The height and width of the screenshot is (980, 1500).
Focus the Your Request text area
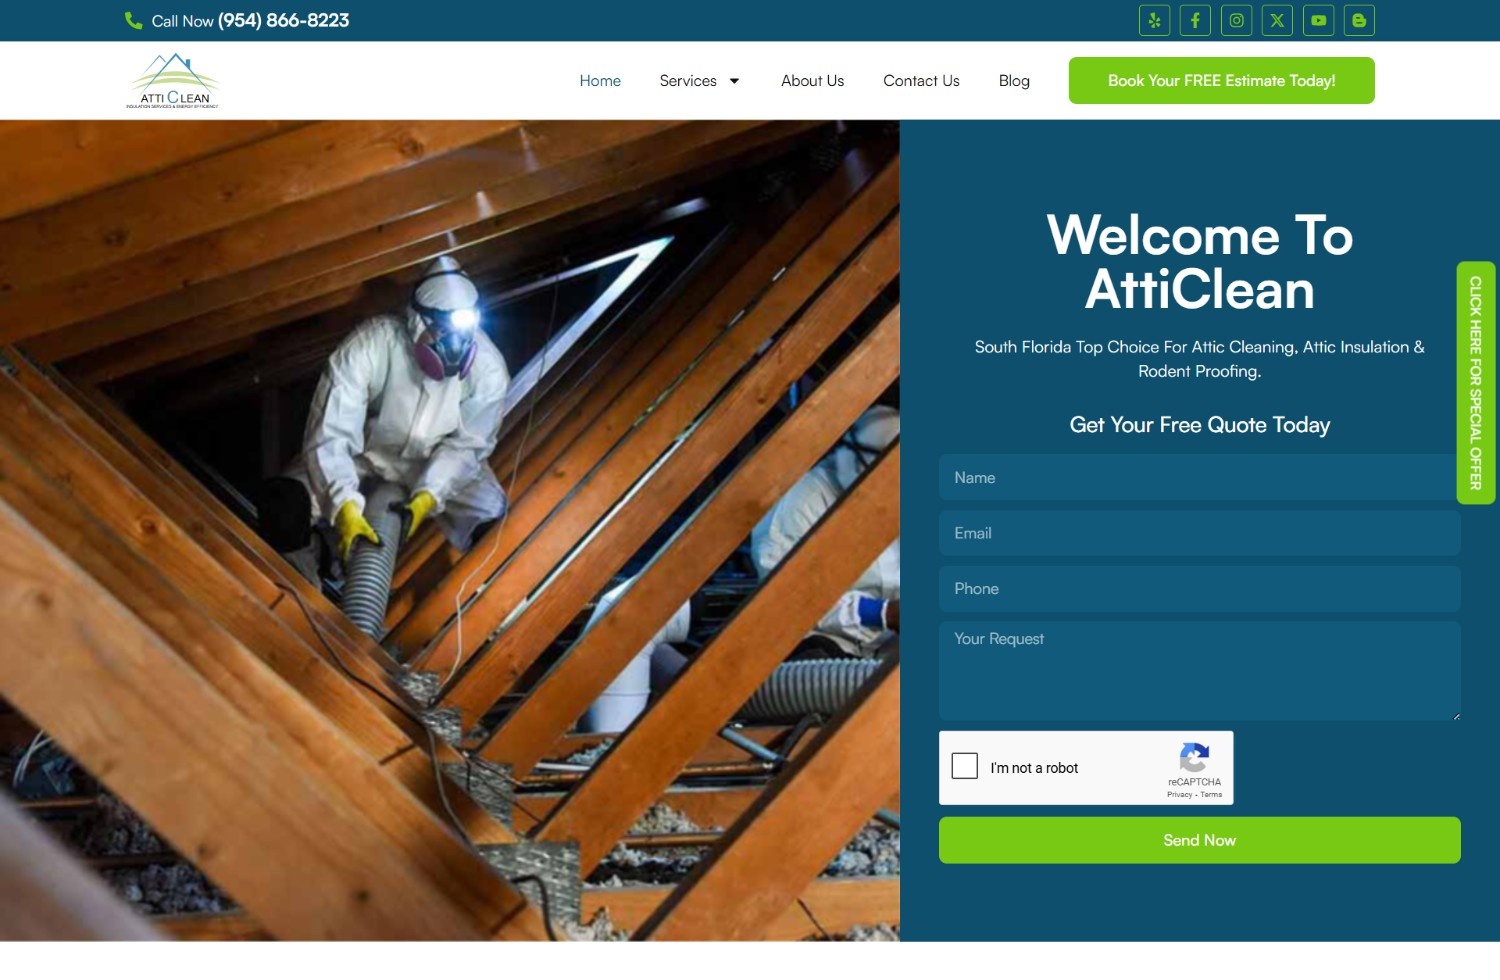pyautogui.click(x=1199, y=671)
